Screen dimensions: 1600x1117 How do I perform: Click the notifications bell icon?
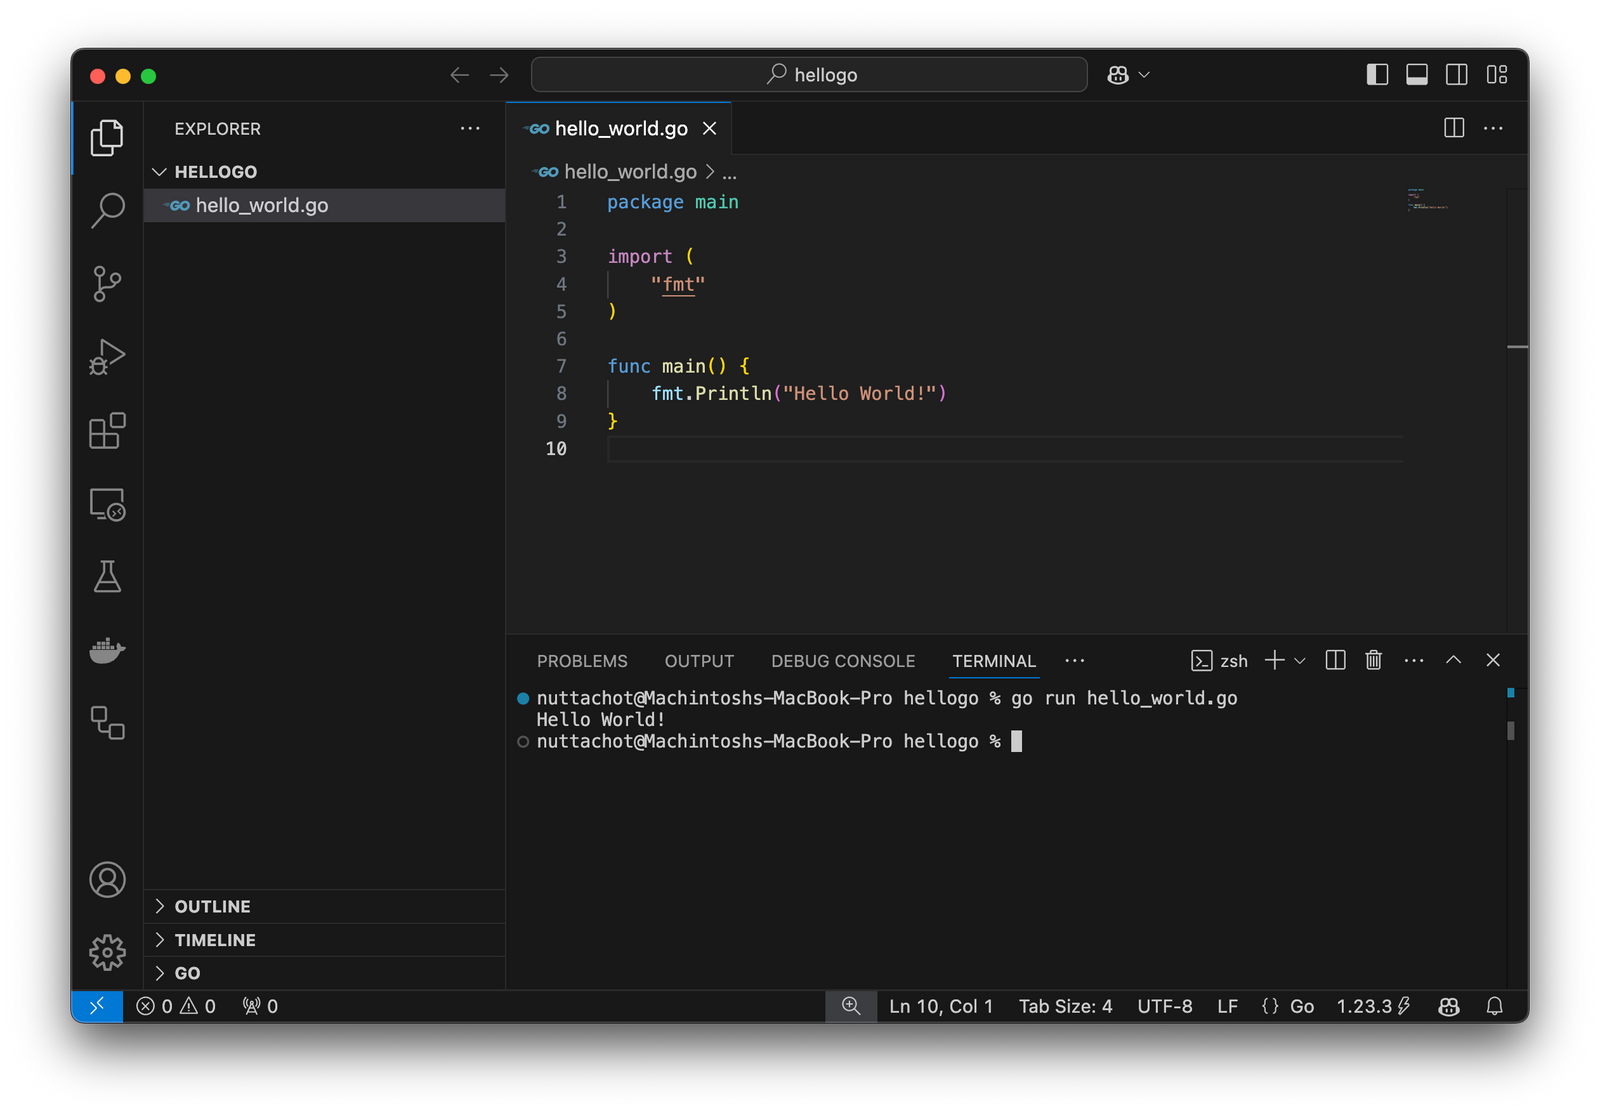1494,1006
